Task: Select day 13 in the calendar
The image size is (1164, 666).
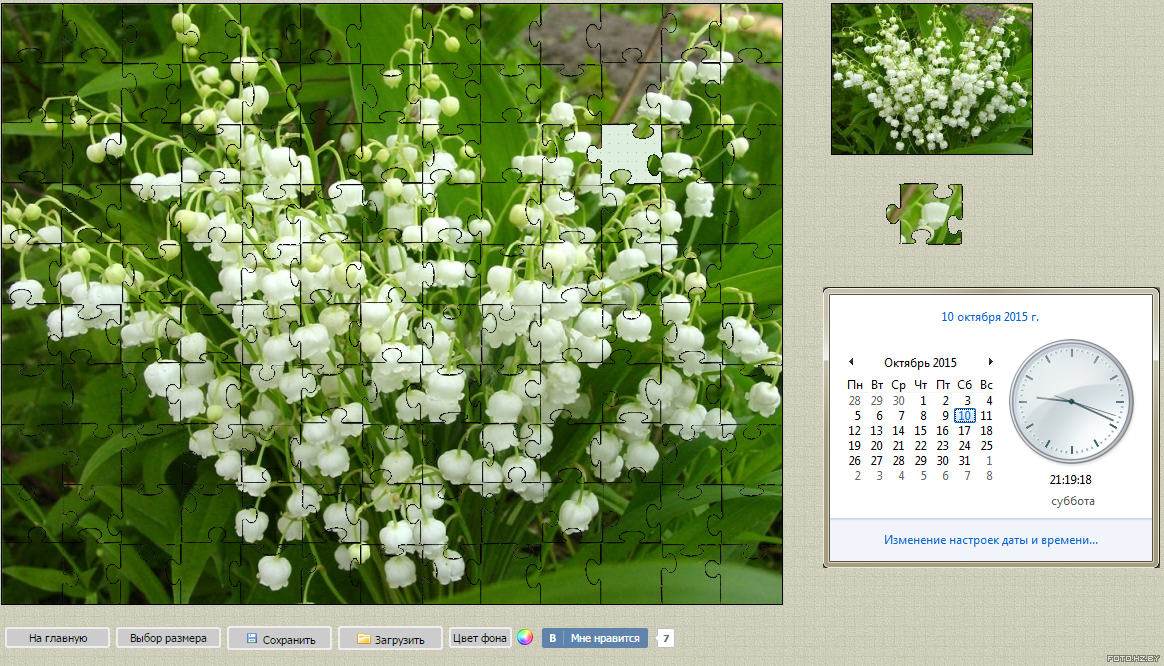Action: (x=877, y=431)
